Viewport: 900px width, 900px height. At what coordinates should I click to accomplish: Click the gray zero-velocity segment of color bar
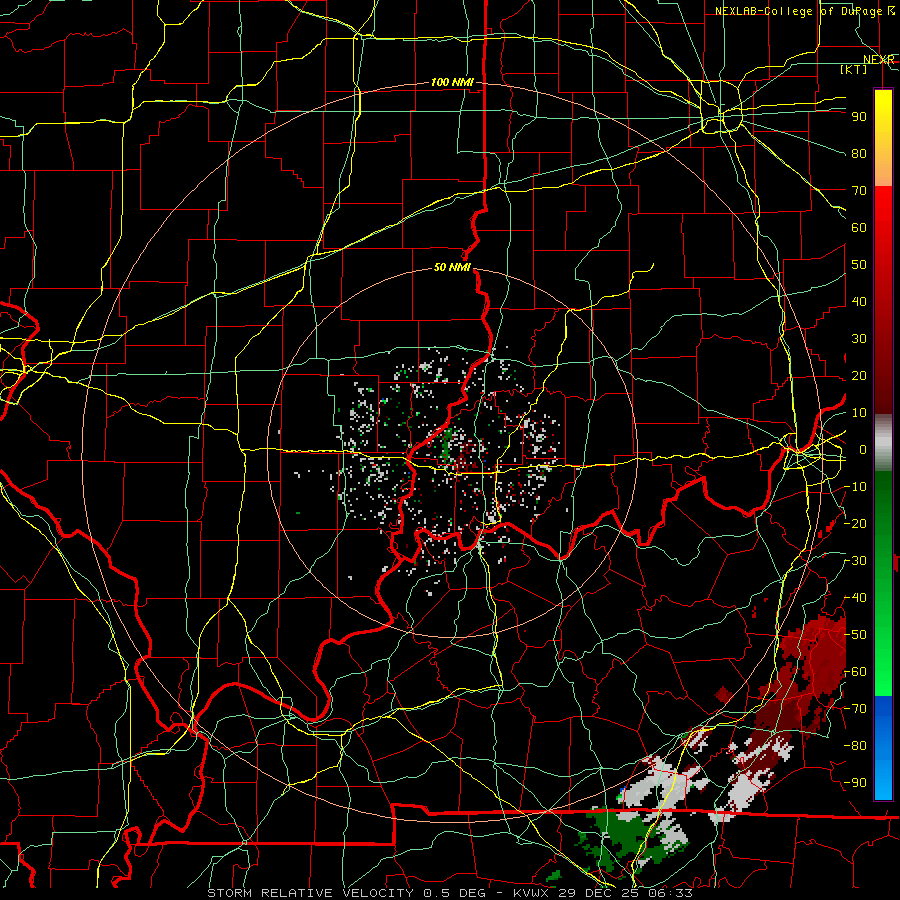click(x=883, y=442)
